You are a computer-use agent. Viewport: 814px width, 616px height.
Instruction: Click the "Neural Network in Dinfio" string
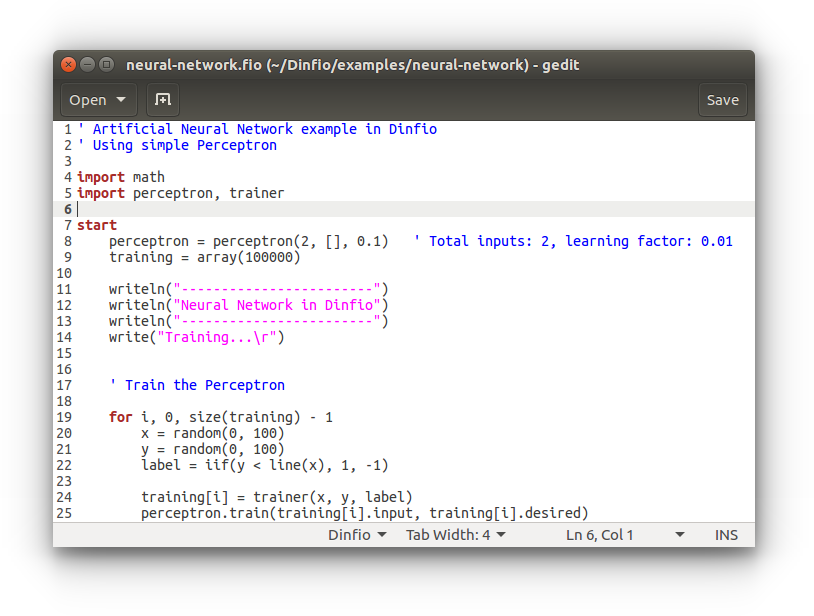click(x=277, y=305)
